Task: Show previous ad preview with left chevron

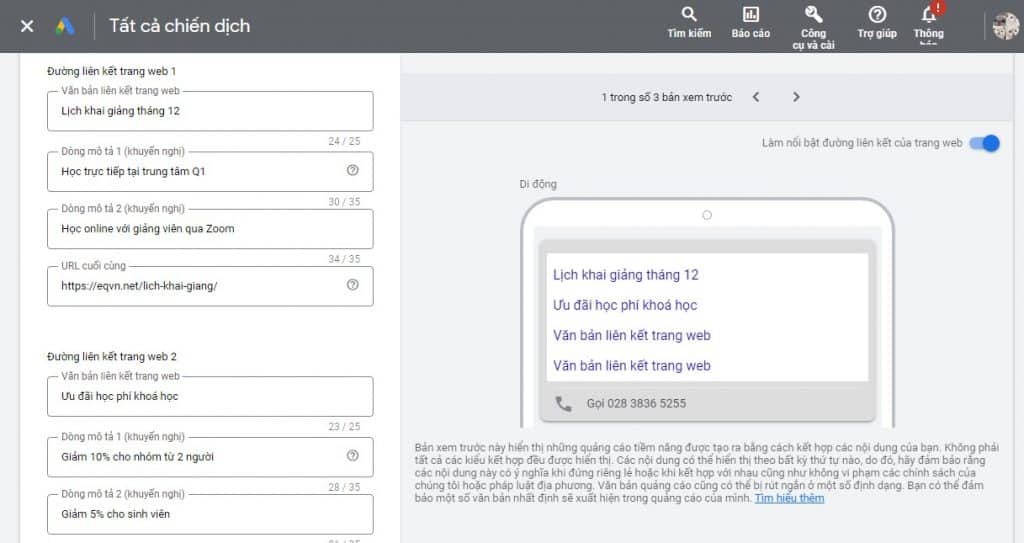Action: coord(756,97)
